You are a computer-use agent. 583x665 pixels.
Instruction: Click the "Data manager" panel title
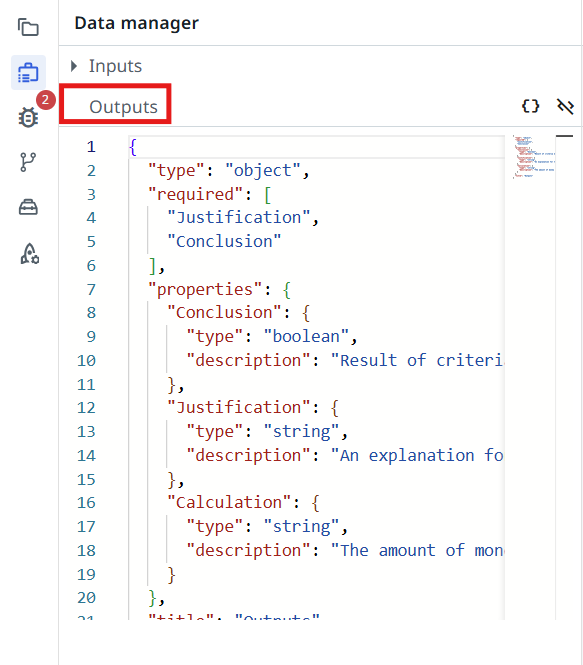137,22
